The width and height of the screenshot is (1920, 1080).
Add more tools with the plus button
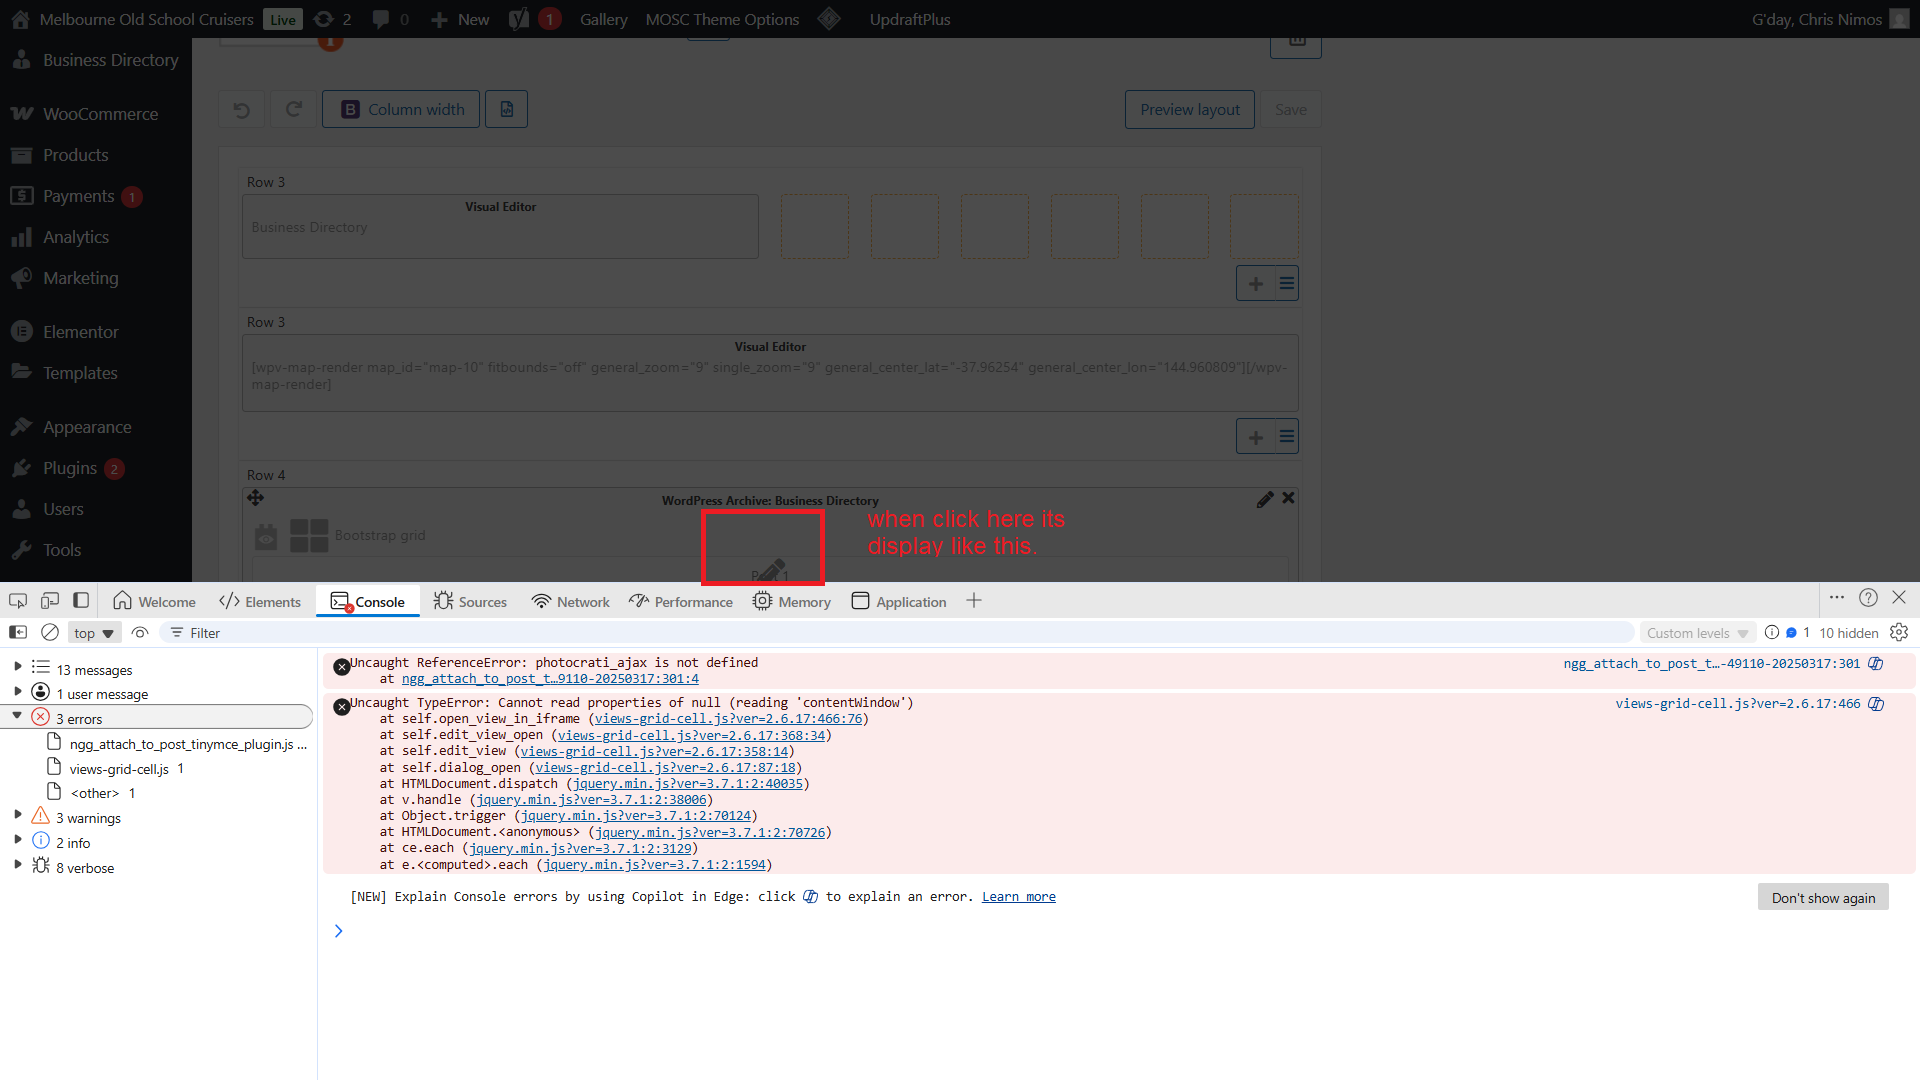coord(974,601)
